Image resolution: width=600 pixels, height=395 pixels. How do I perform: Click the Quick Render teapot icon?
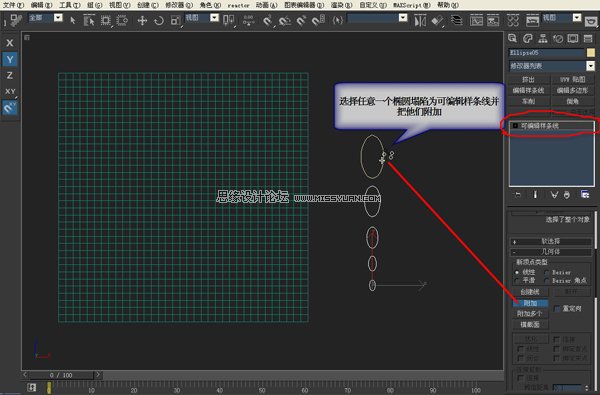pos(592,21)
